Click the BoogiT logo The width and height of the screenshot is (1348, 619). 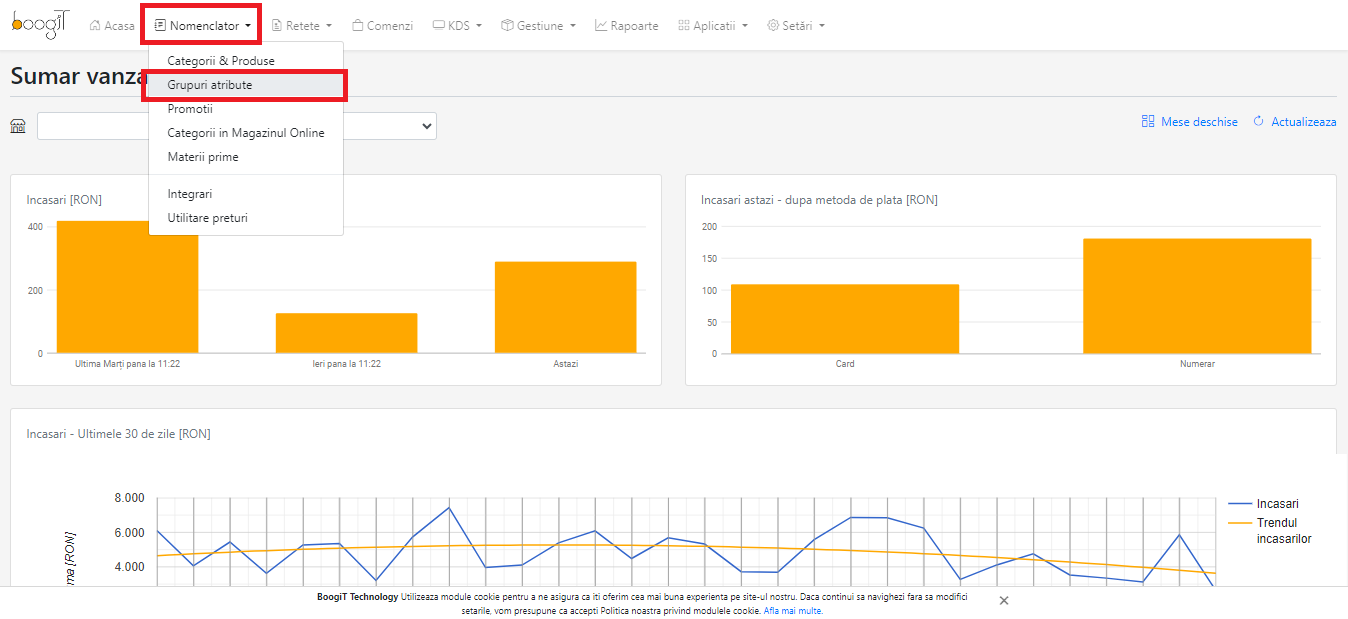click(41, 25)
